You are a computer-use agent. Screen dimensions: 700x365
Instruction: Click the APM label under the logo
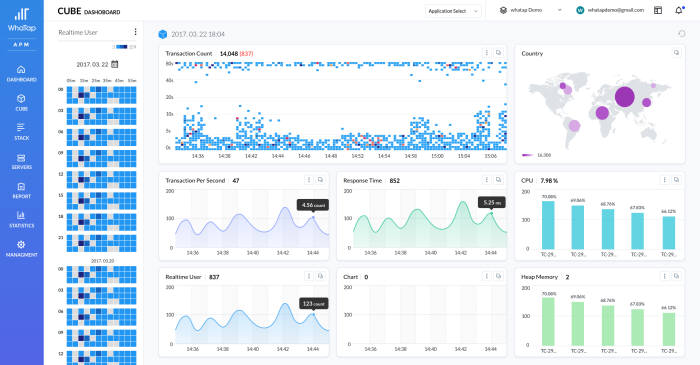(21, 45)
